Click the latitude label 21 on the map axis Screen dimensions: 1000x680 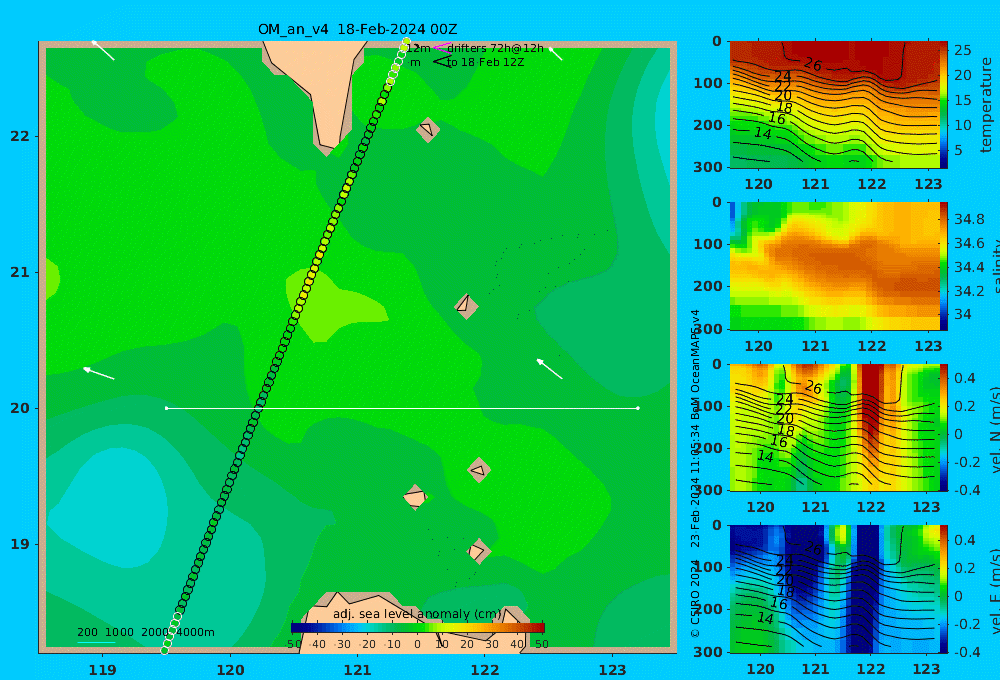coord(20,272)
